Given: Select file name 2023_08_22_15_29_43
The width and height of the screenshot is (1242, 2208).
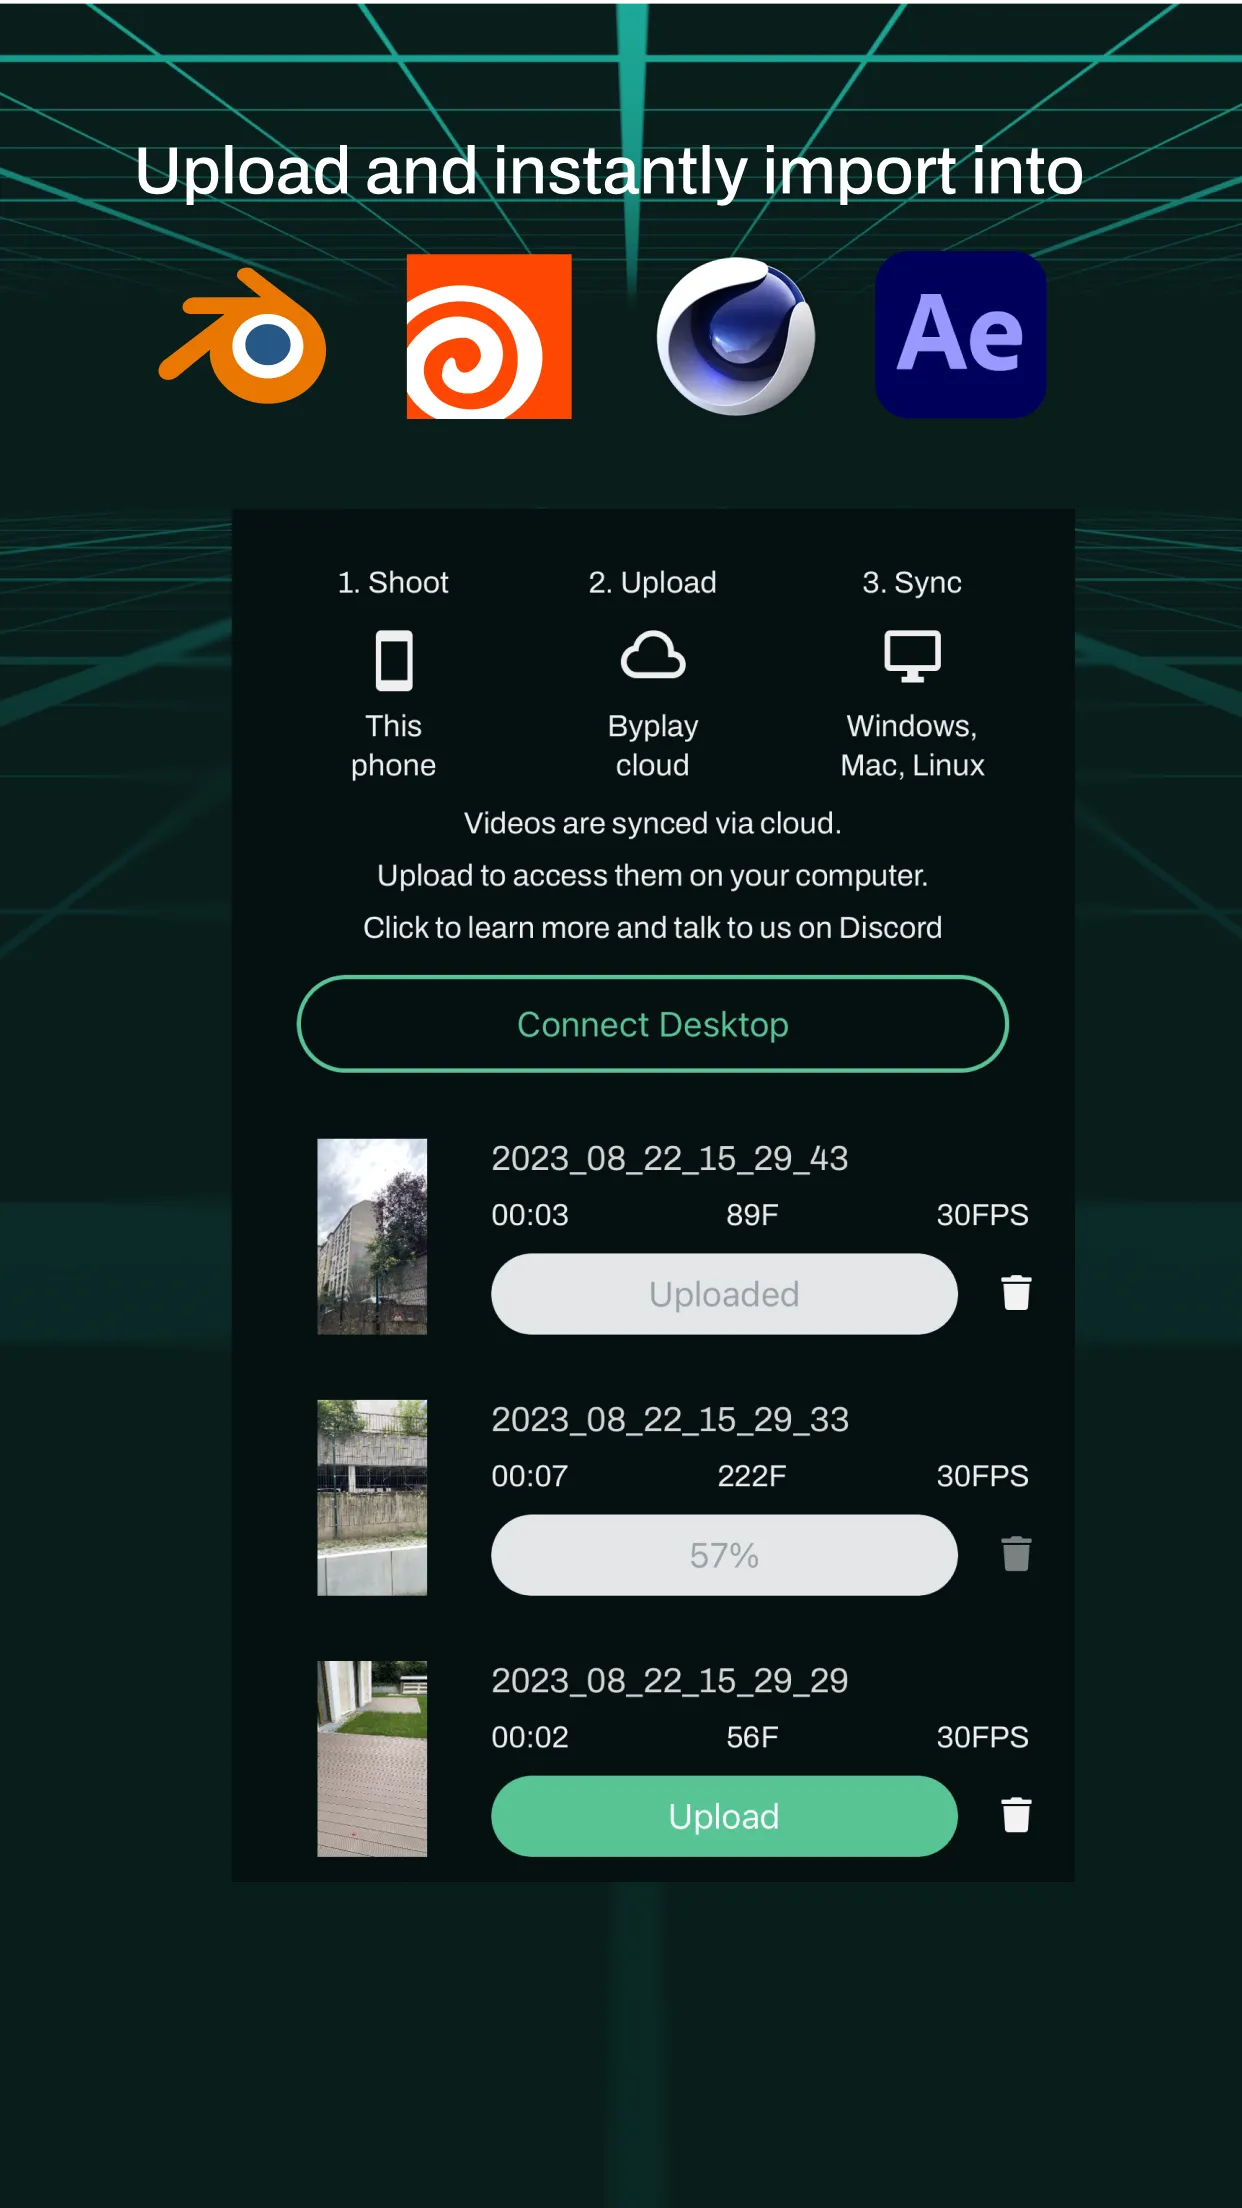Looking at the screenshot, I should (669, 1159).
